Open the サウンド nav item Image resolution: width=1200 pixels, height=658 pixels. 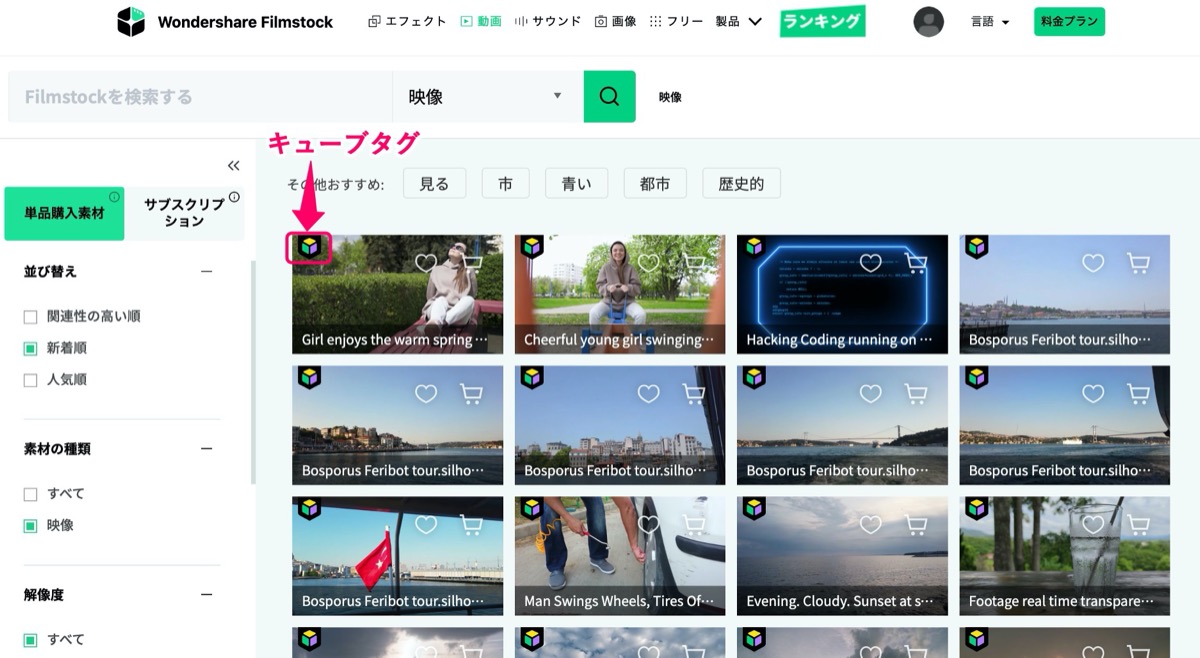(x=548, y=21)
